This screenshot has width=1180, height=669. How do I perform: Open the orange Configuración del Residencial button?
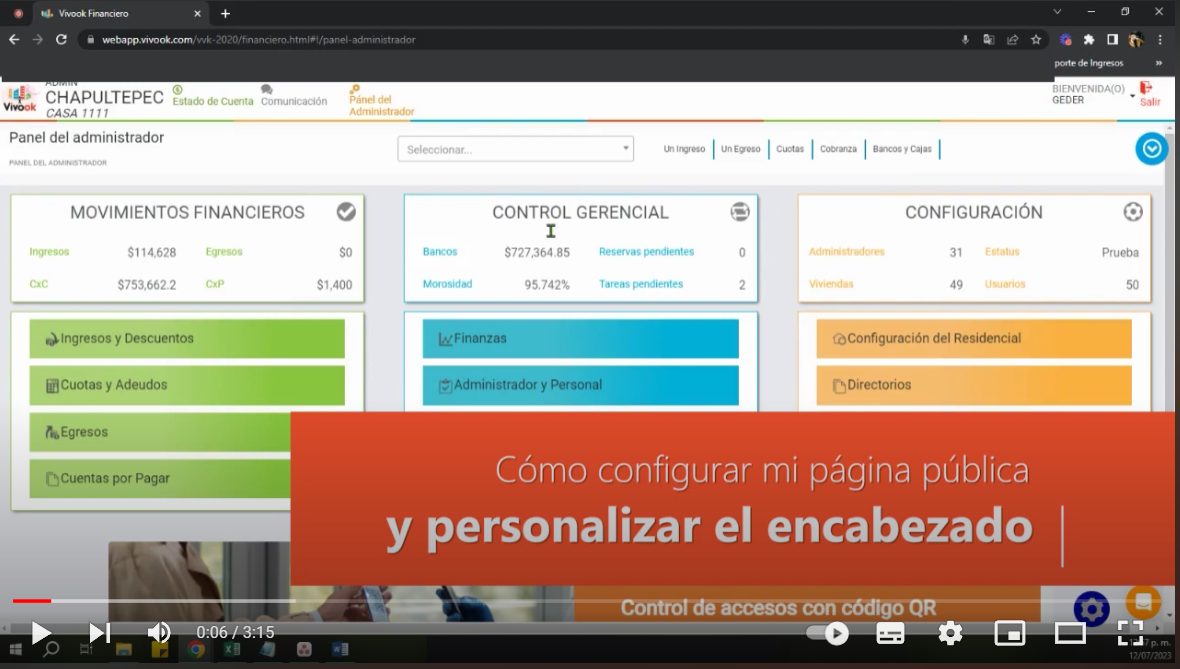[x=974, y=339]
